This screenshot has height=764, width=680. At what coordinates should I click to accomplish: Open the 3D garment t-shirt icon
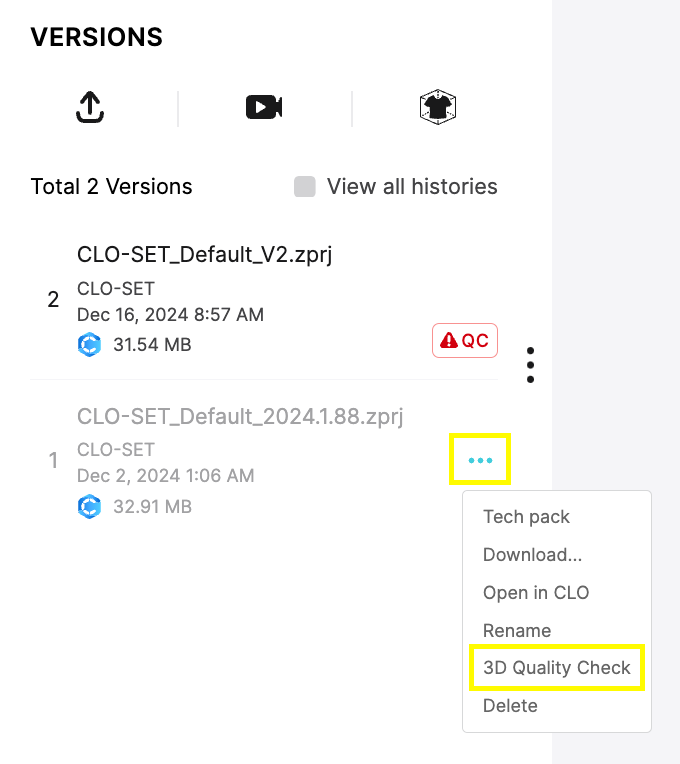(438, 107)
